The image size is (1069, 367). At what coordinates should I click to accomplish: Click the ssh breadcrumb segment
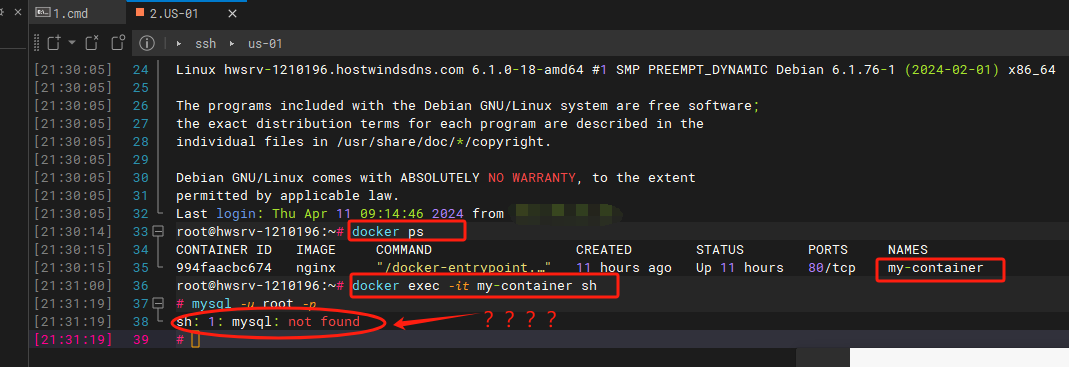(x=205, y=43)
